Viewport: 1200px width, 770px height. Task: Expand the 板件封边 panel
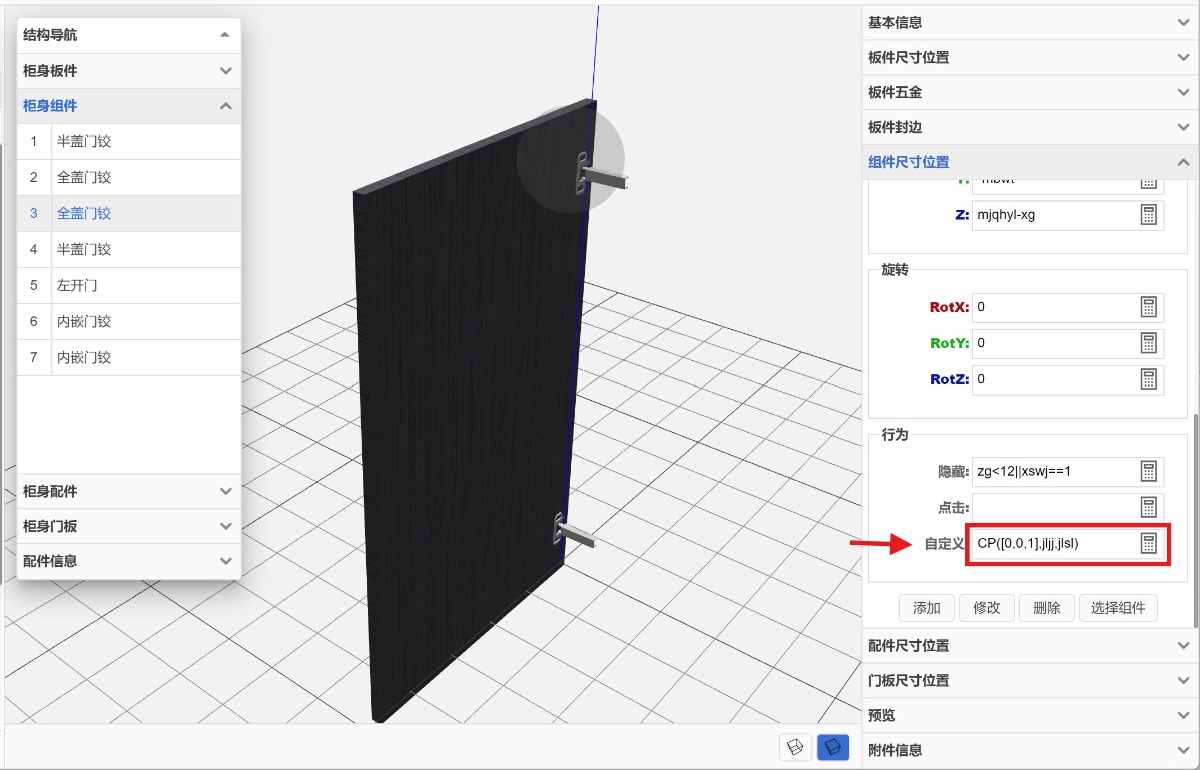point(1030,127)
